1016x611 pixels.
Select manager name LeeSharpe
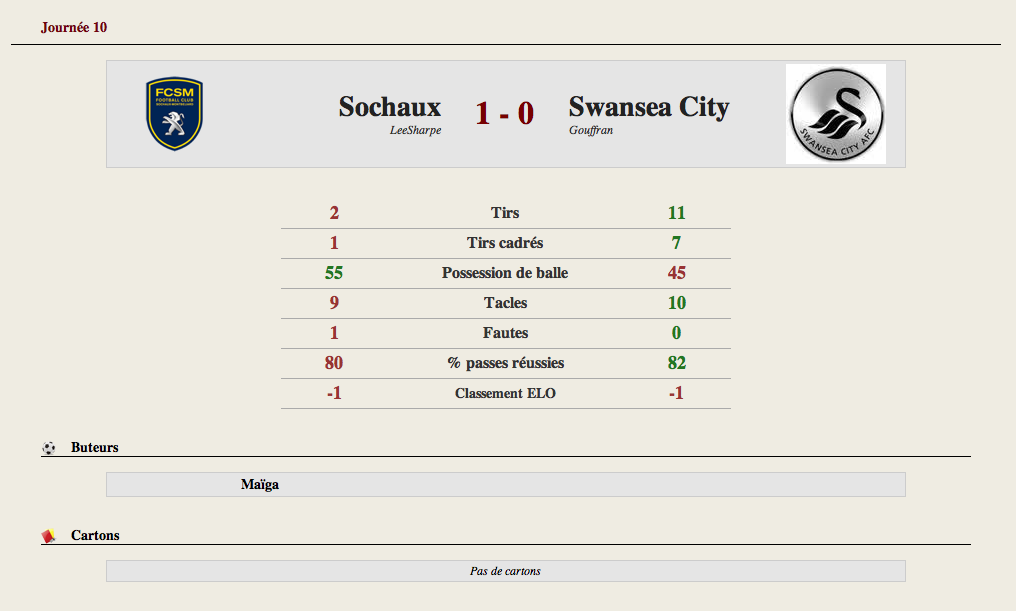[x=415, y=130]
